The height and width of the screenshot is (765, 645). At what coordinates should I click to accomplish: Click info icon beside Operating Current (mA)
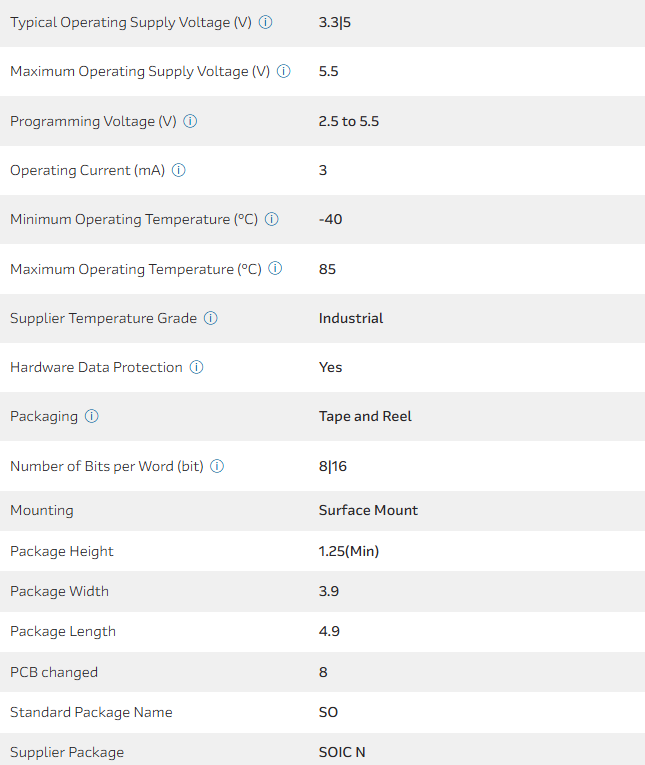[179, 170]
